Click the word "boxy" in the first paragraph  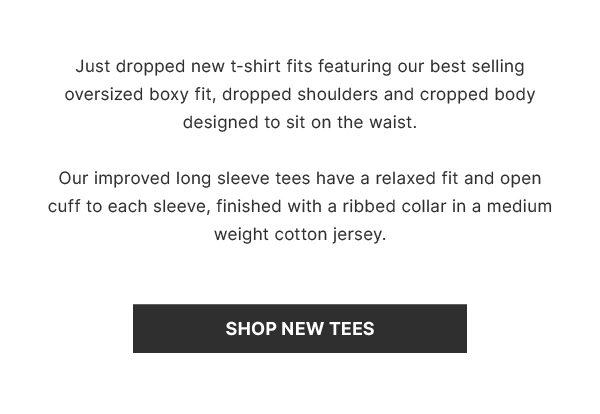point(169,95)
